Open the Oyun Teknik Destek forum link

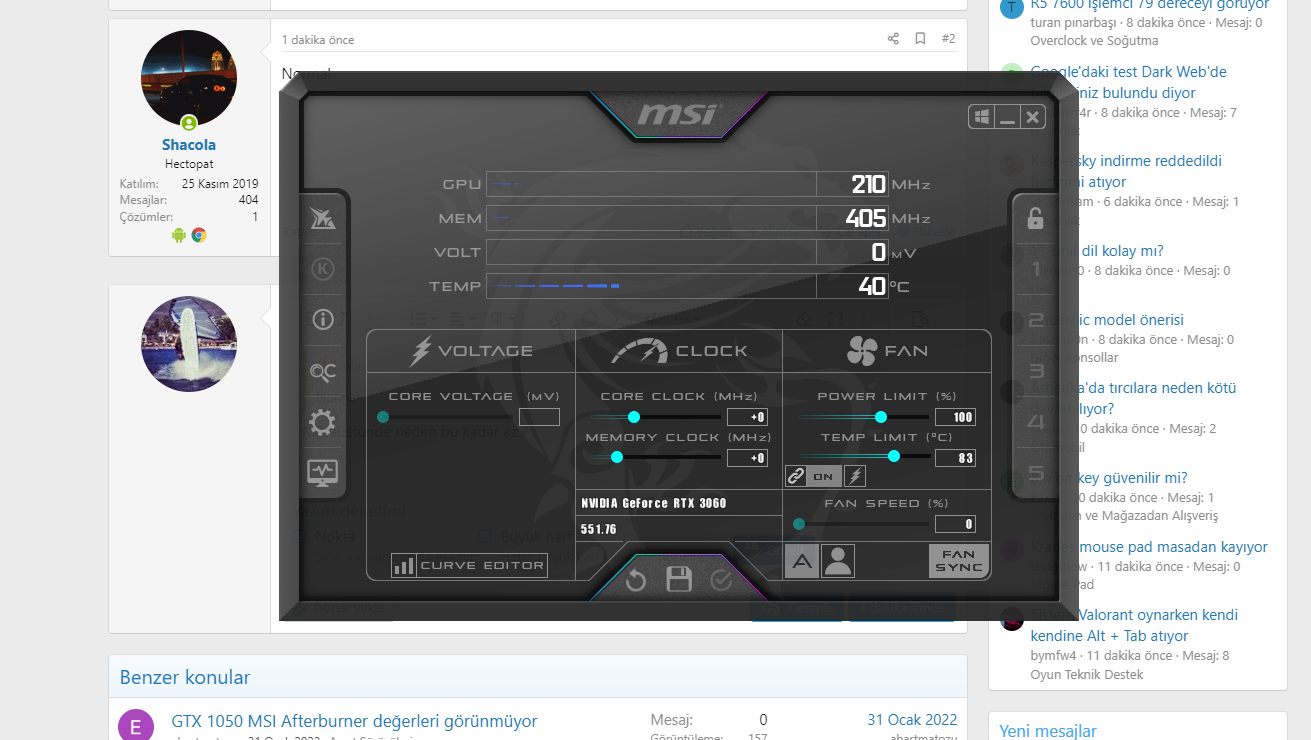[1086, 674]
